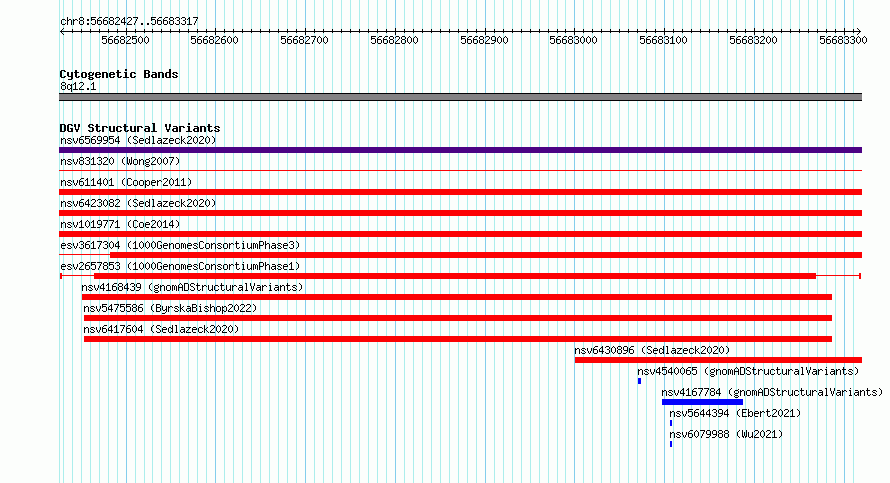Open nsv5475586 (ByrskaBishop2022) label

pyautogui.click(x=170, y=308)
